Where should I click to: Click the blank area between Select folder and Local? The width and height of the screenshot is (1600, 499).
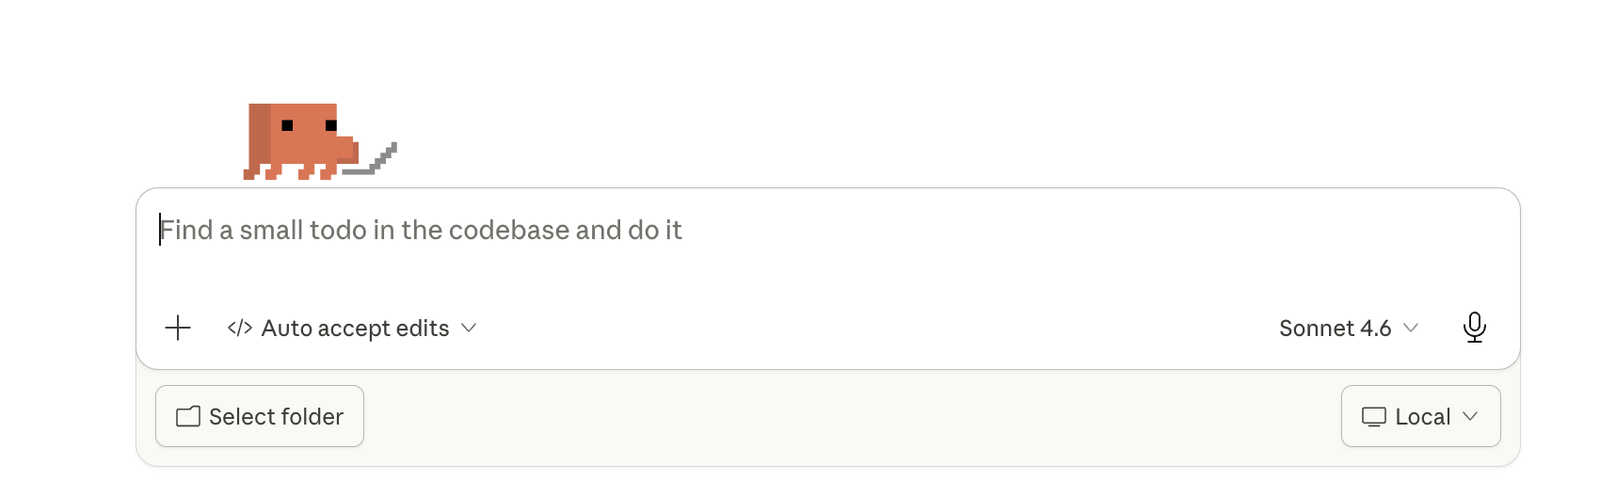(x=852, y=416)
